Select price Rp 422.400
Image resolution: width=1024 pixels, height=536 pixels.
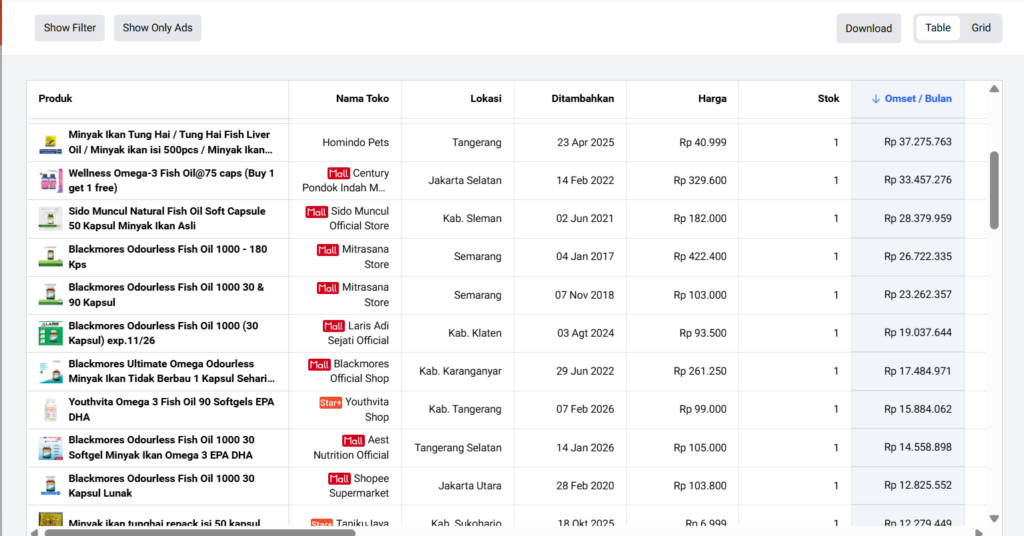tap(700, 257)
